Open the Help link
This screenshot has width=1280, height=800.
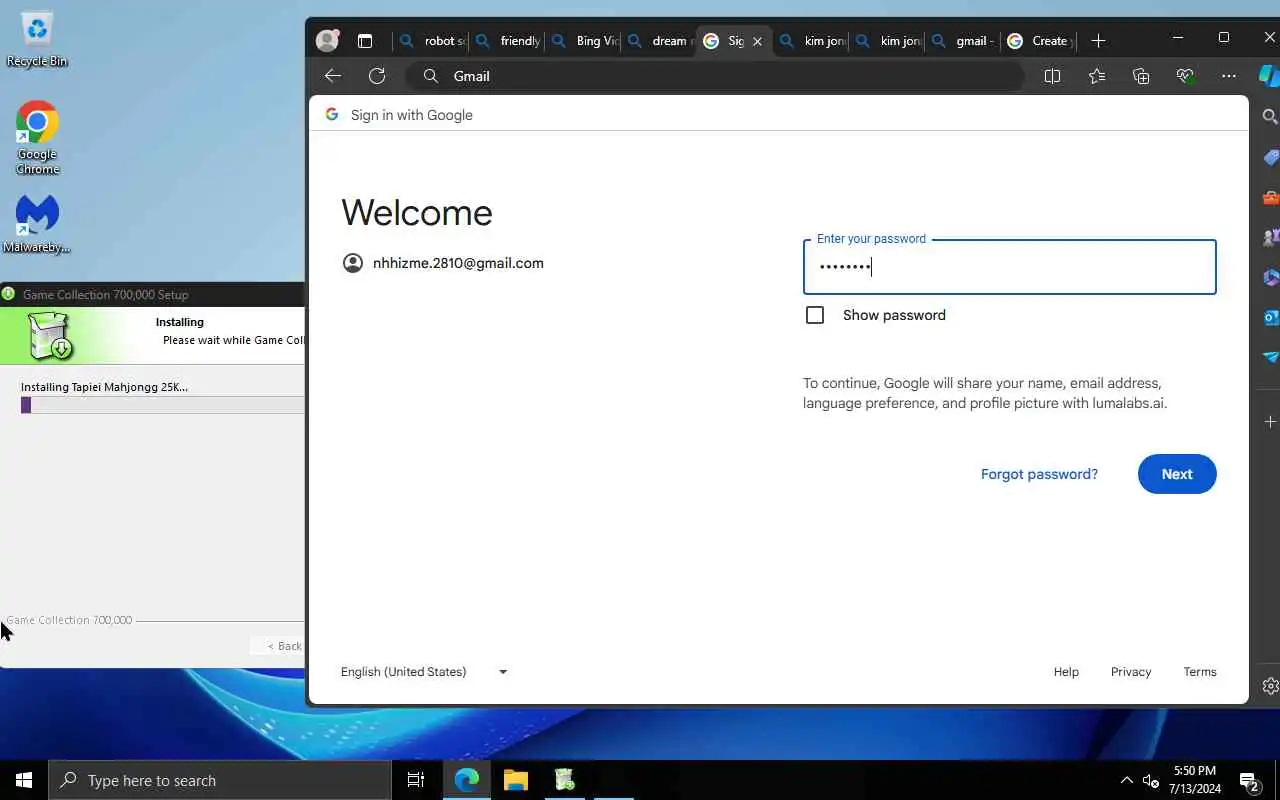(x=1066, y=672)
